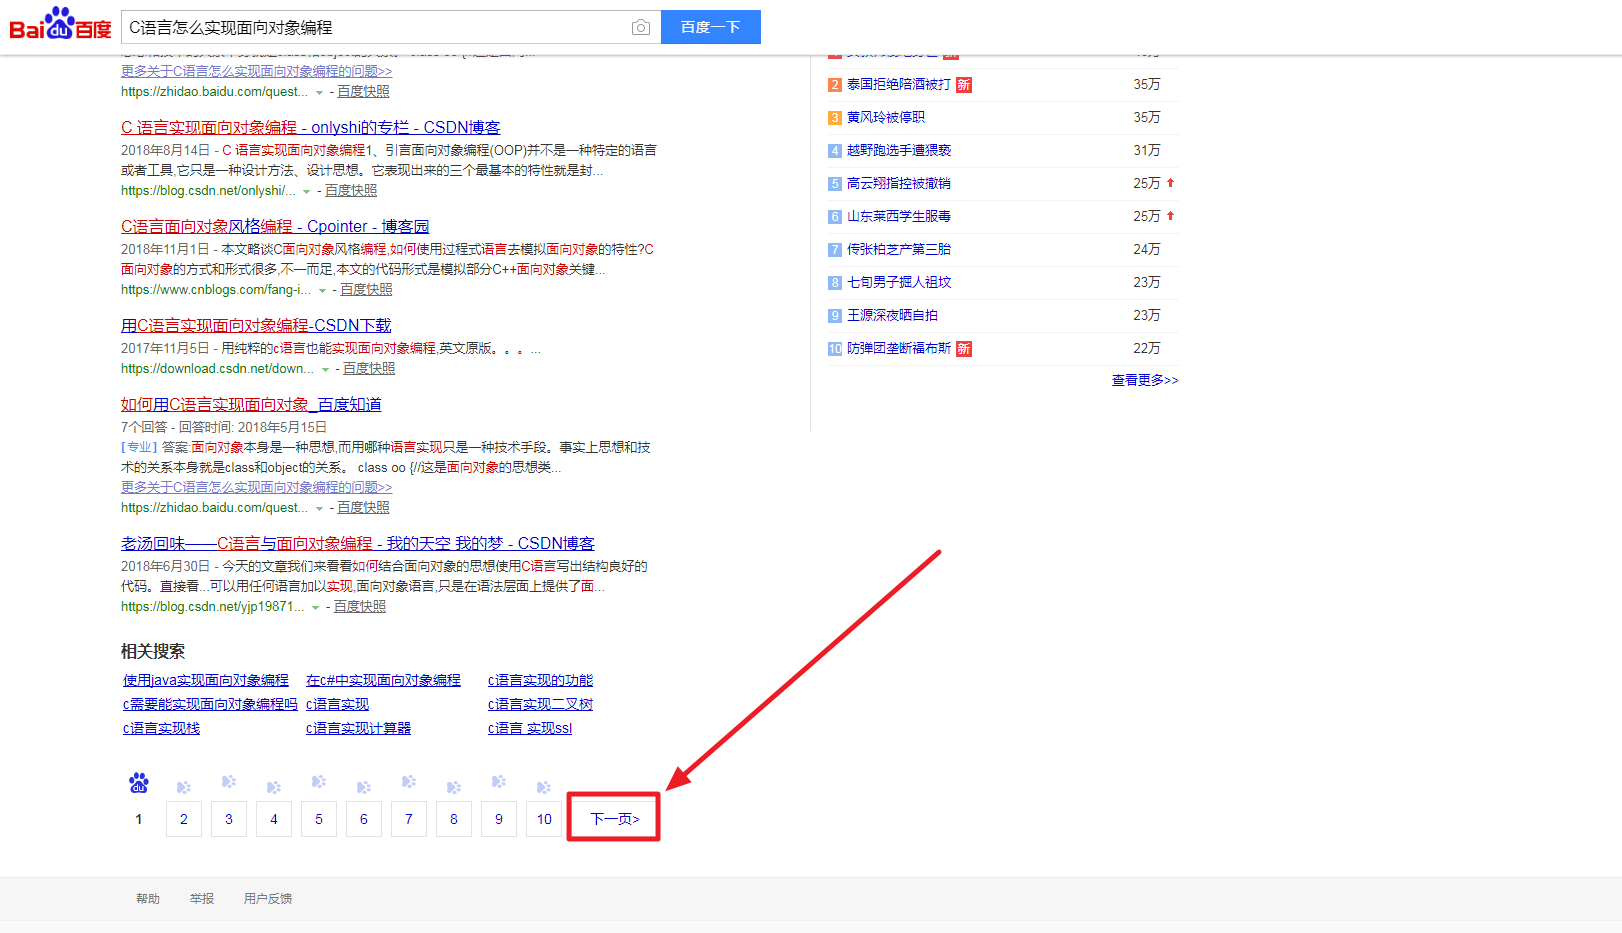
Task: Open result 用C语言实现面向对象编程-CSDN下载
Action: pyautogui.click(x=256, y=325)
